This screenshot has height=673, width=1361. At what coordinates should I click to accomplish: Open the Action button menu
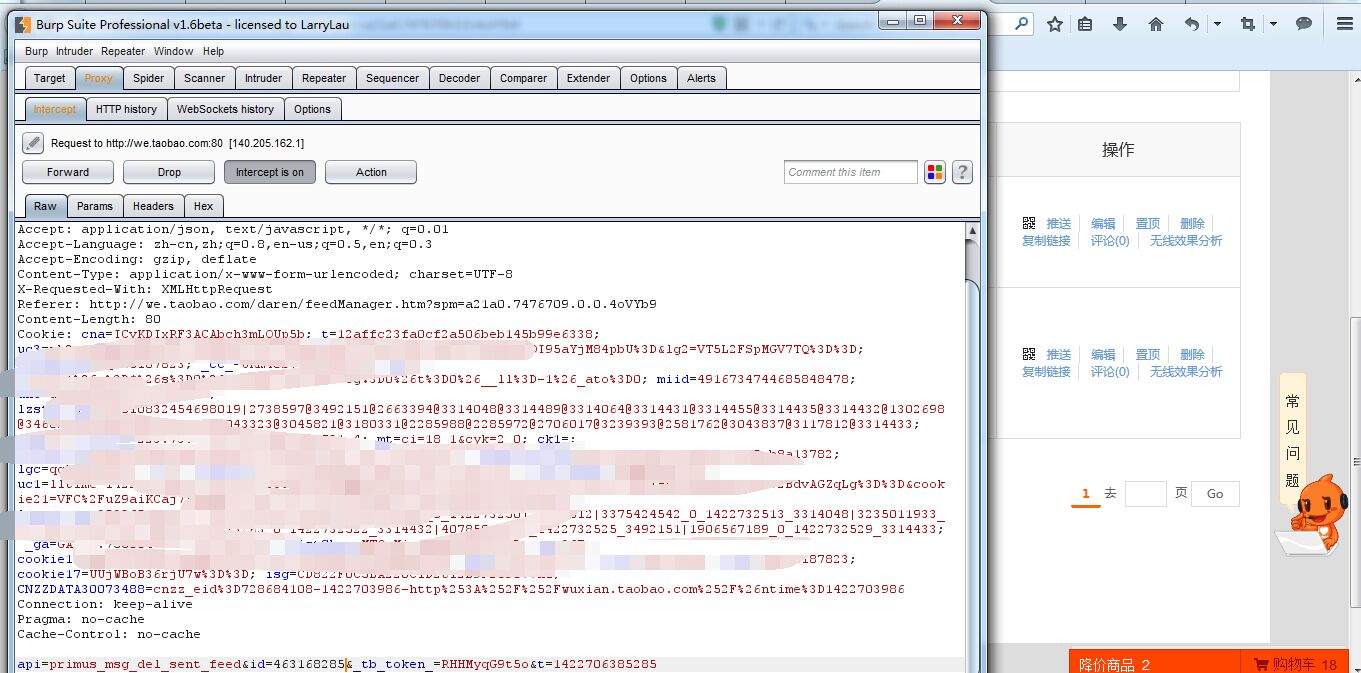371,172
